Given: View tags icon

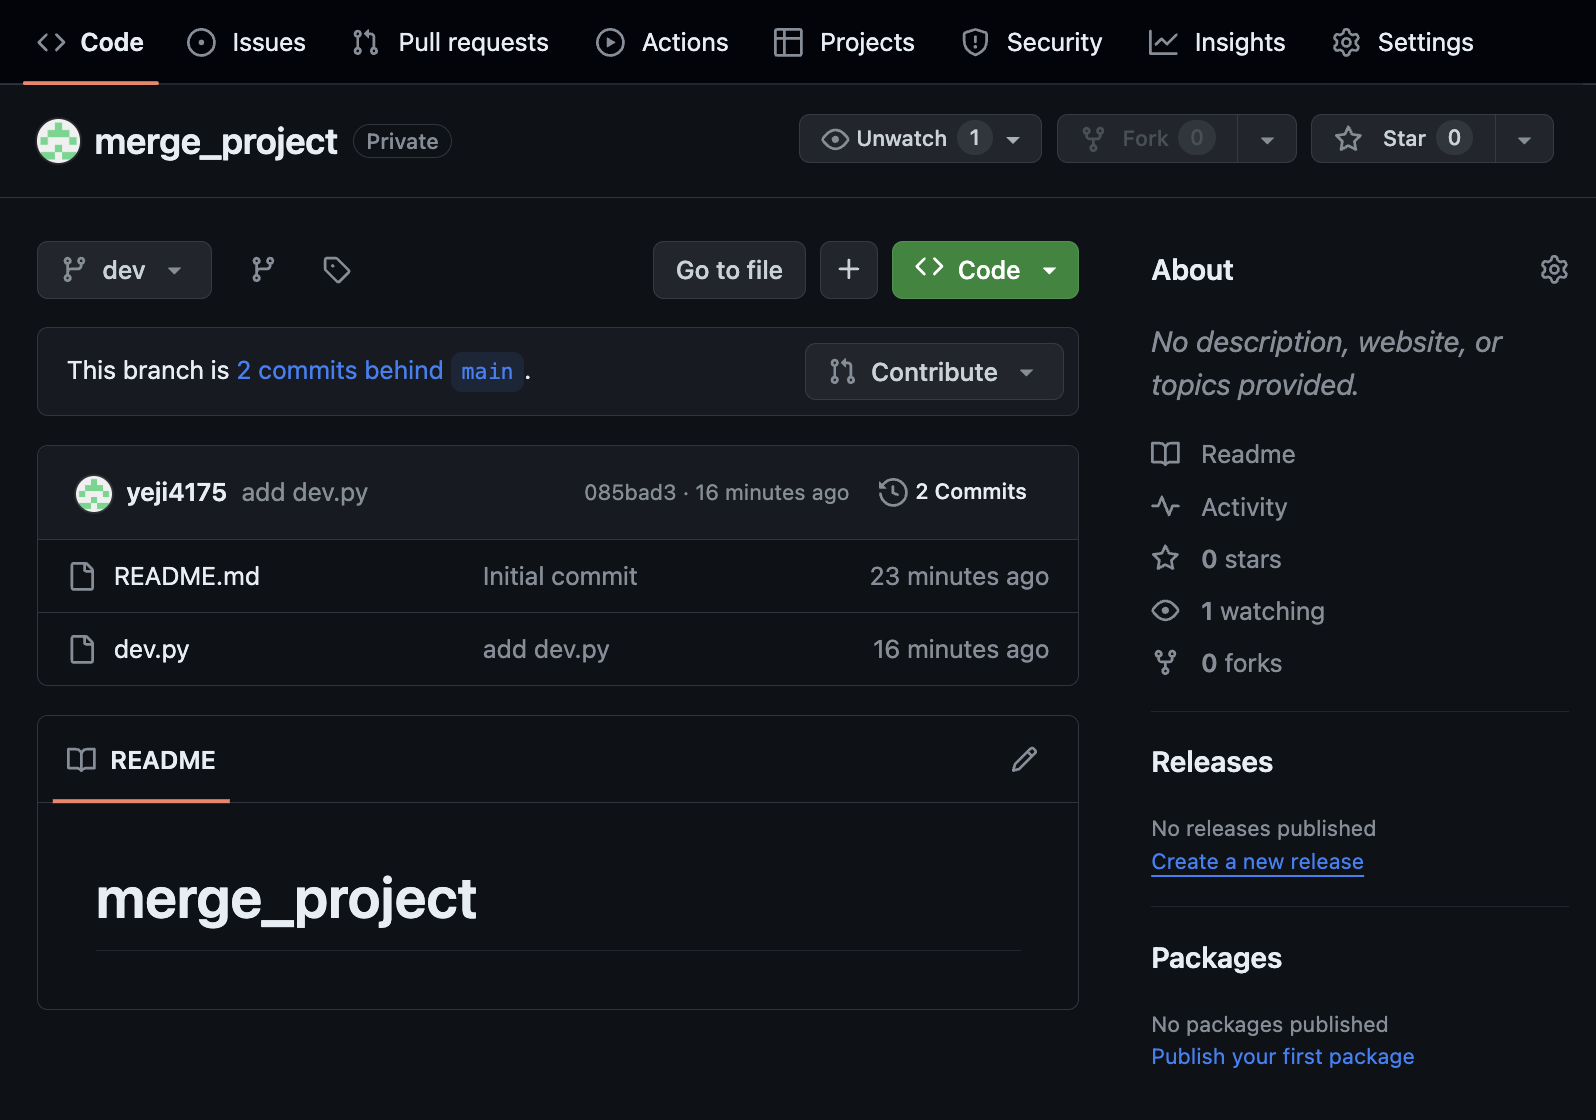Looking at the screenshot, I should point(337,270).
